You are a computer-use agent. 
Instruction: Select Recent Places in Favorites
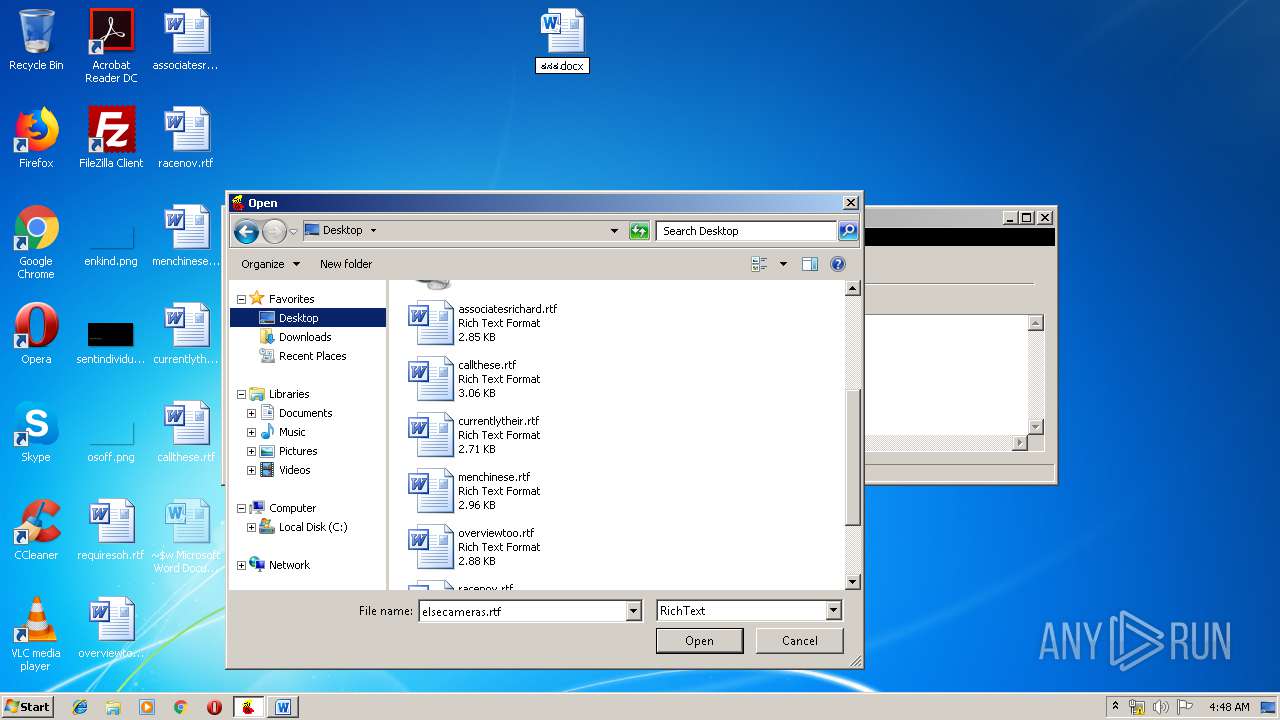312,356
